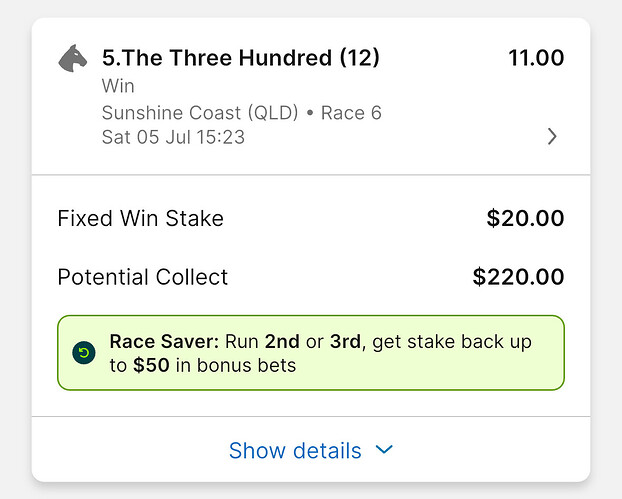This screenshot has width=622, height=499.
Task: Click the Show details link
Action: [x=295, y=451]
